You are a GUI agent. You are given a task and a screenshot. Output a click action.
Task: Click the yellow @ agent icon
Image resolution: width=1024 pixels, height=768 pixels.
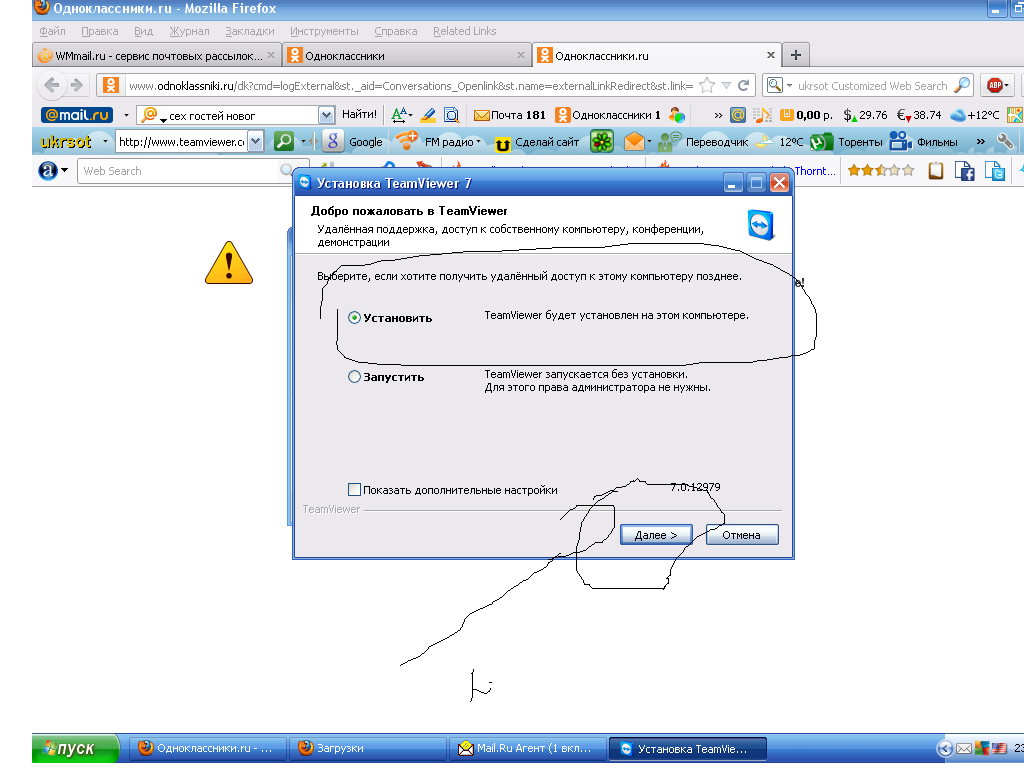(x=738, y=116)
